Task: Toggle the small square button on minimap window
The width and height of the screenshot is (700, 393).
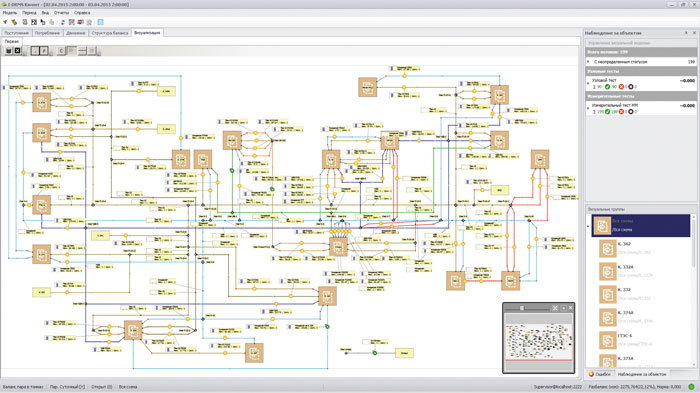Action: point(563,308)
